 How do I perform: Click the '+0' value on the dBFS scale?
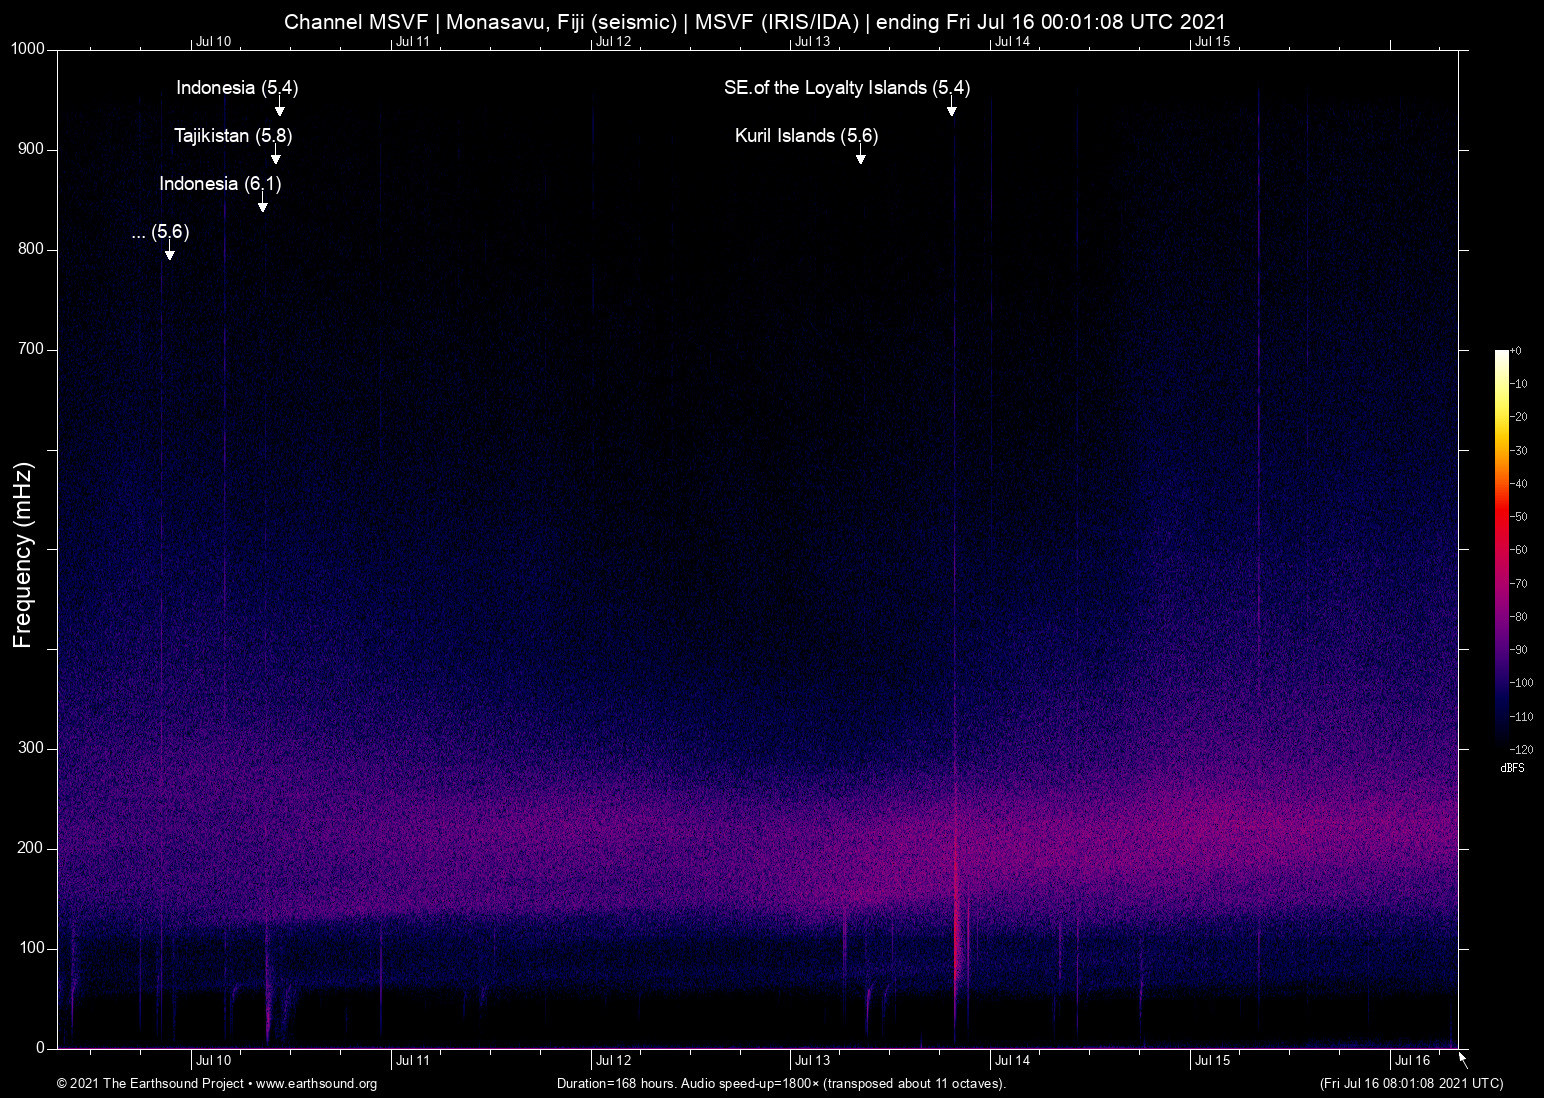(1515, 351)
